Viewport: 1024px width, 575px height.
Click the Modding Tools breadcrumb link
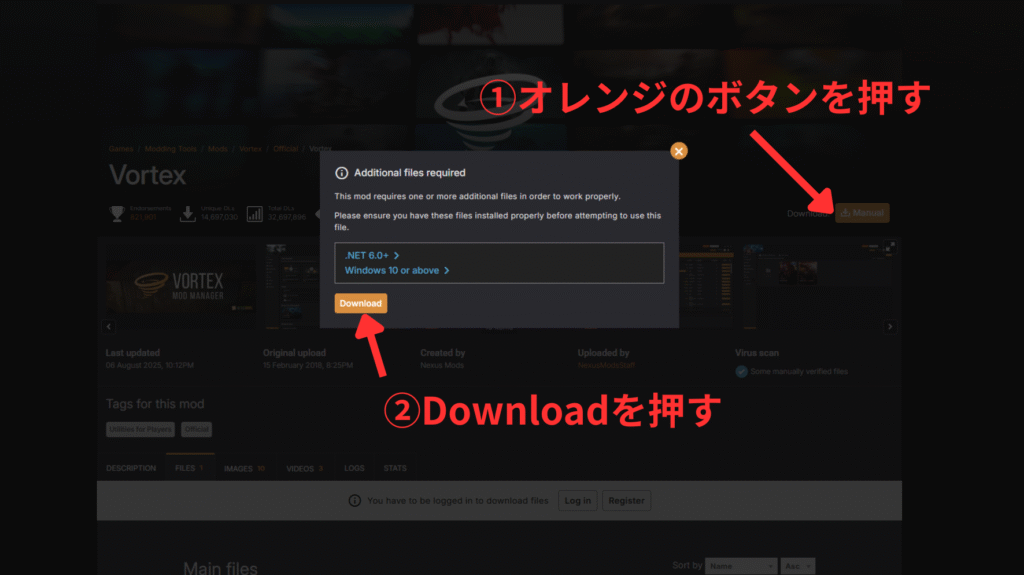[x=170, y=149]
